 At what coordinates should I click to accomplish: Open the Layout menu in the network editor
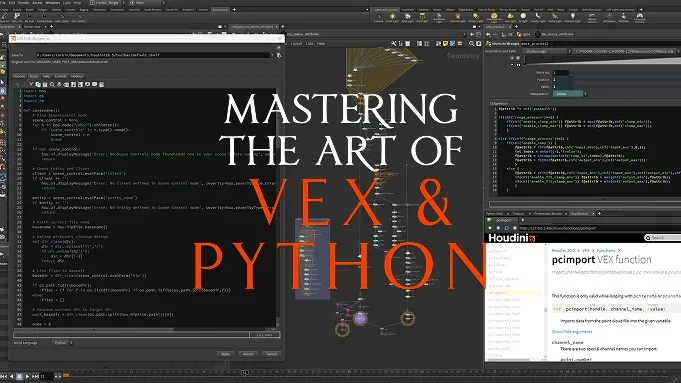(297, 43)
